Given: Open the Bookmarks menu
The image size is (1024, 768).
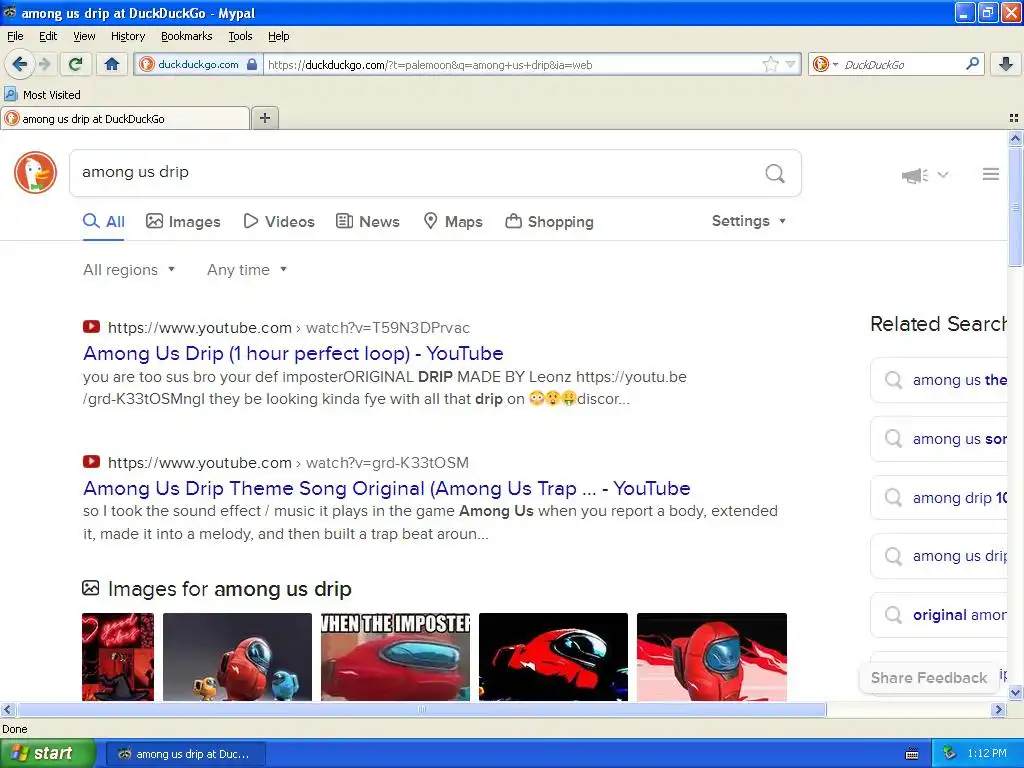Looking at the screenshot, I should pyautogui.click(x=187, y=37).
